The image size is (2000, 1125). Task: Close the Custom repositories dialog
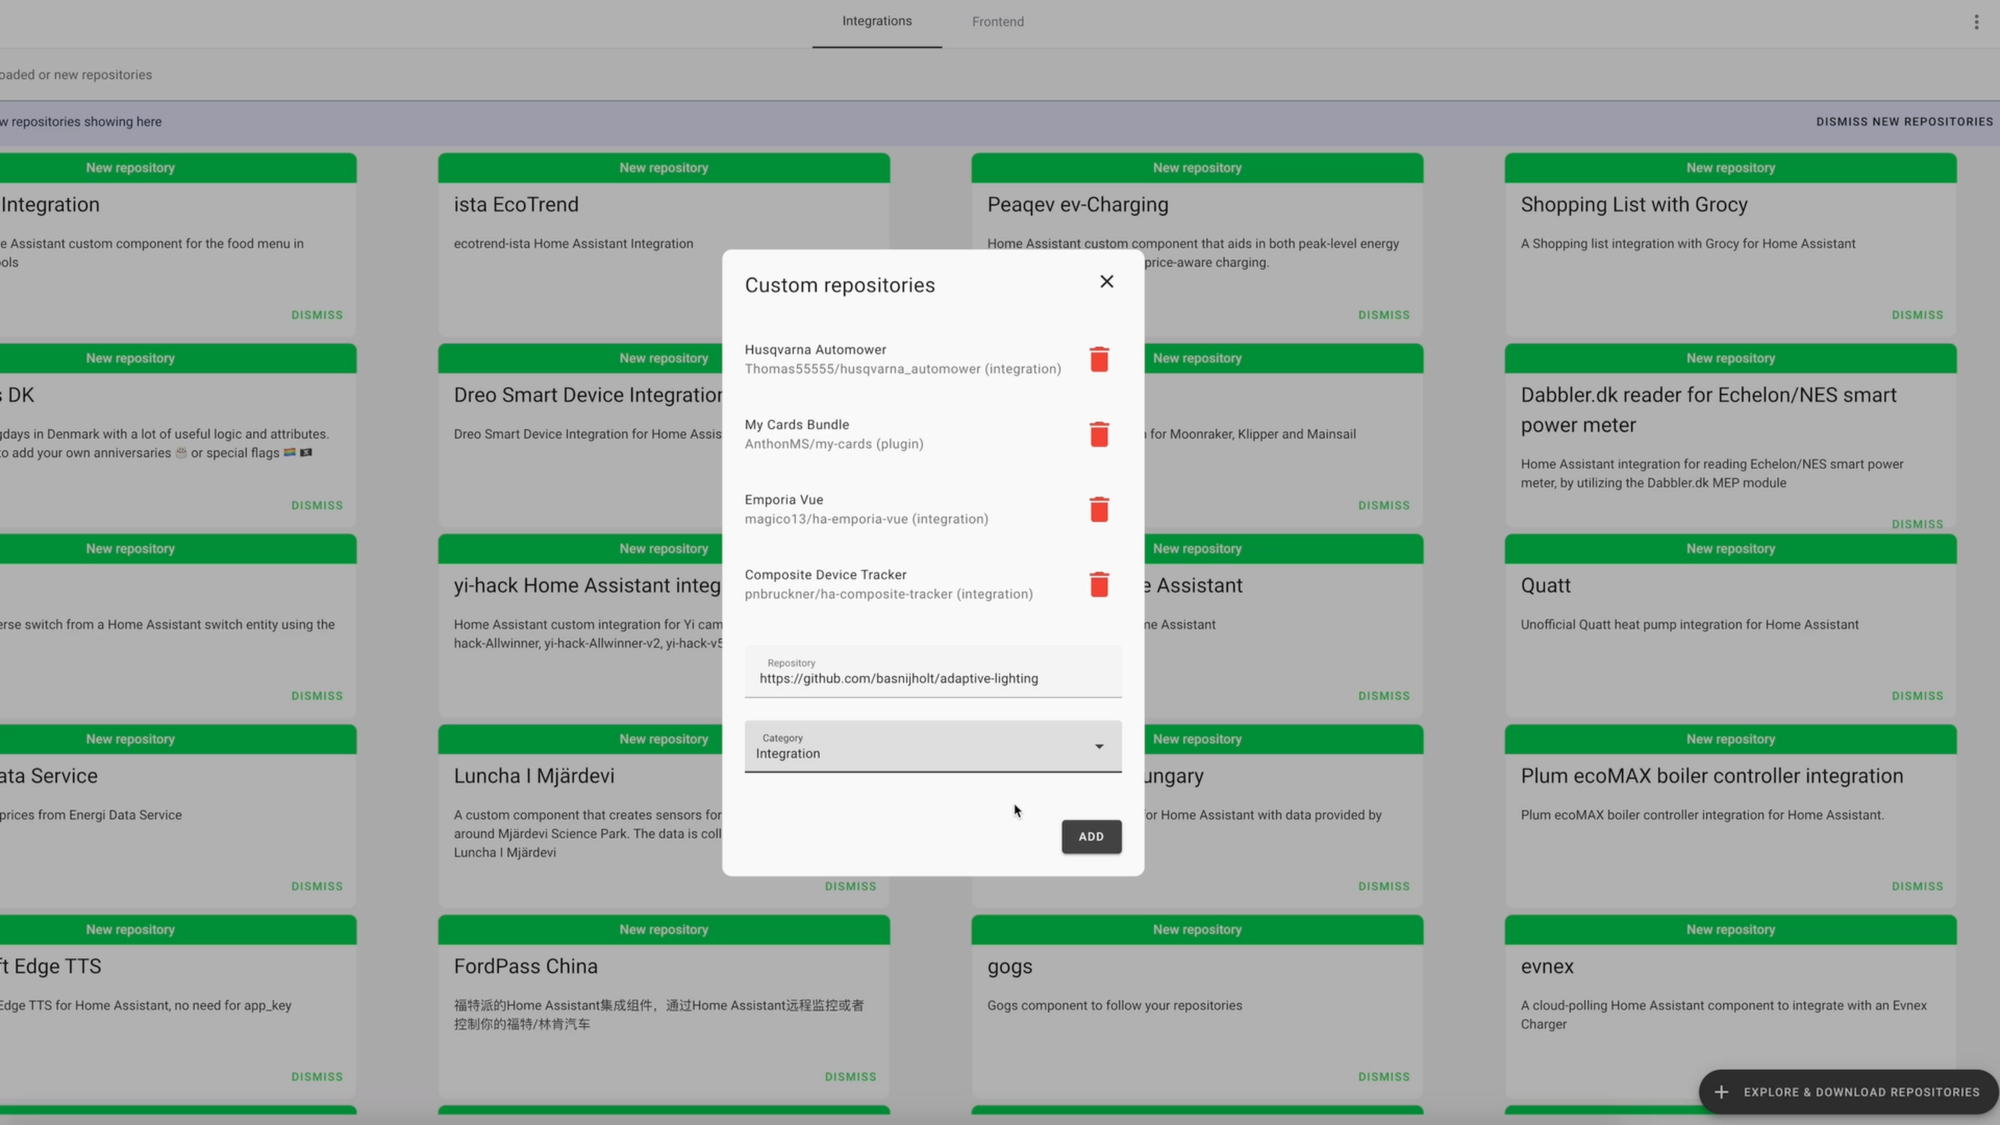click(1106, 282)
